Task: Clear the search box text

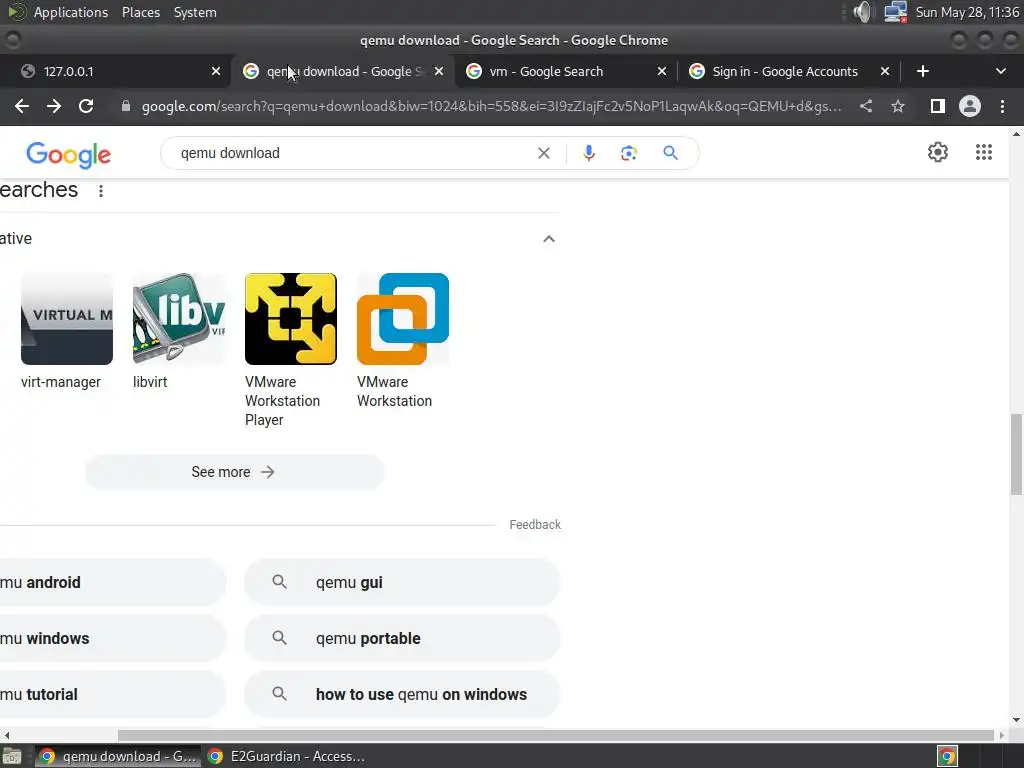Action: point(543,153)
